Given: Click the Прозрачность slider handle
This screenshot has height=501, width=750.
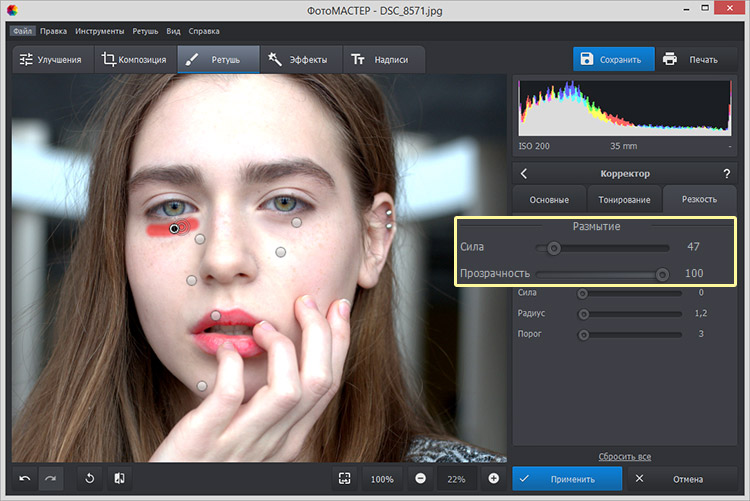Looking at the screenshot, I should point(661,273).
